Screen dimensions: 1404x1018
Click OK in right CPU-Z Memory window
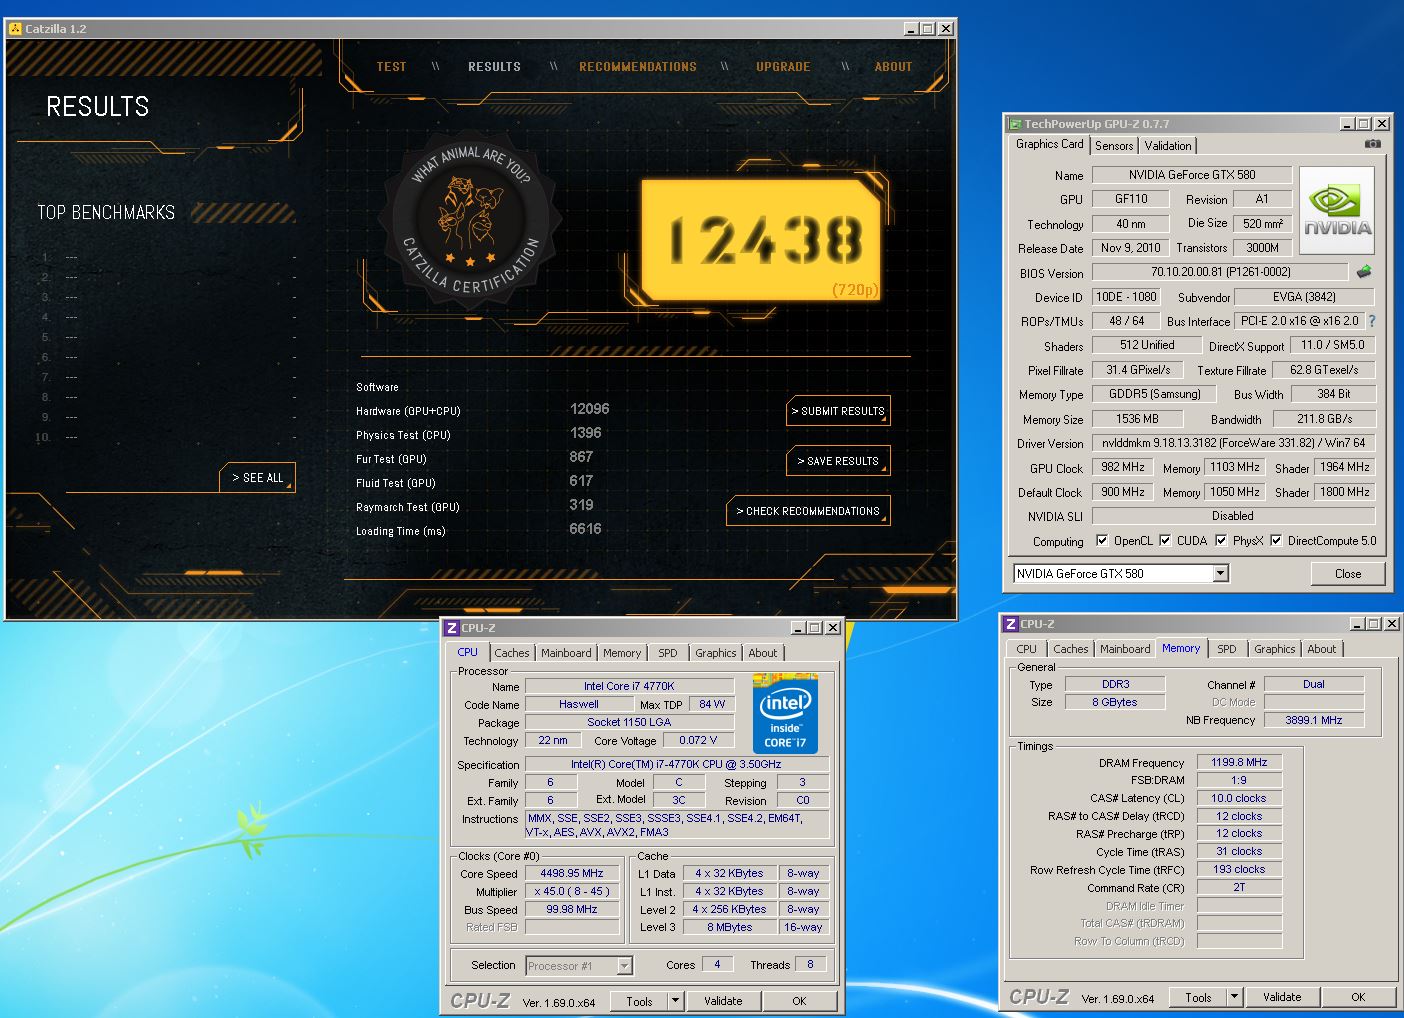(1358, 997)
